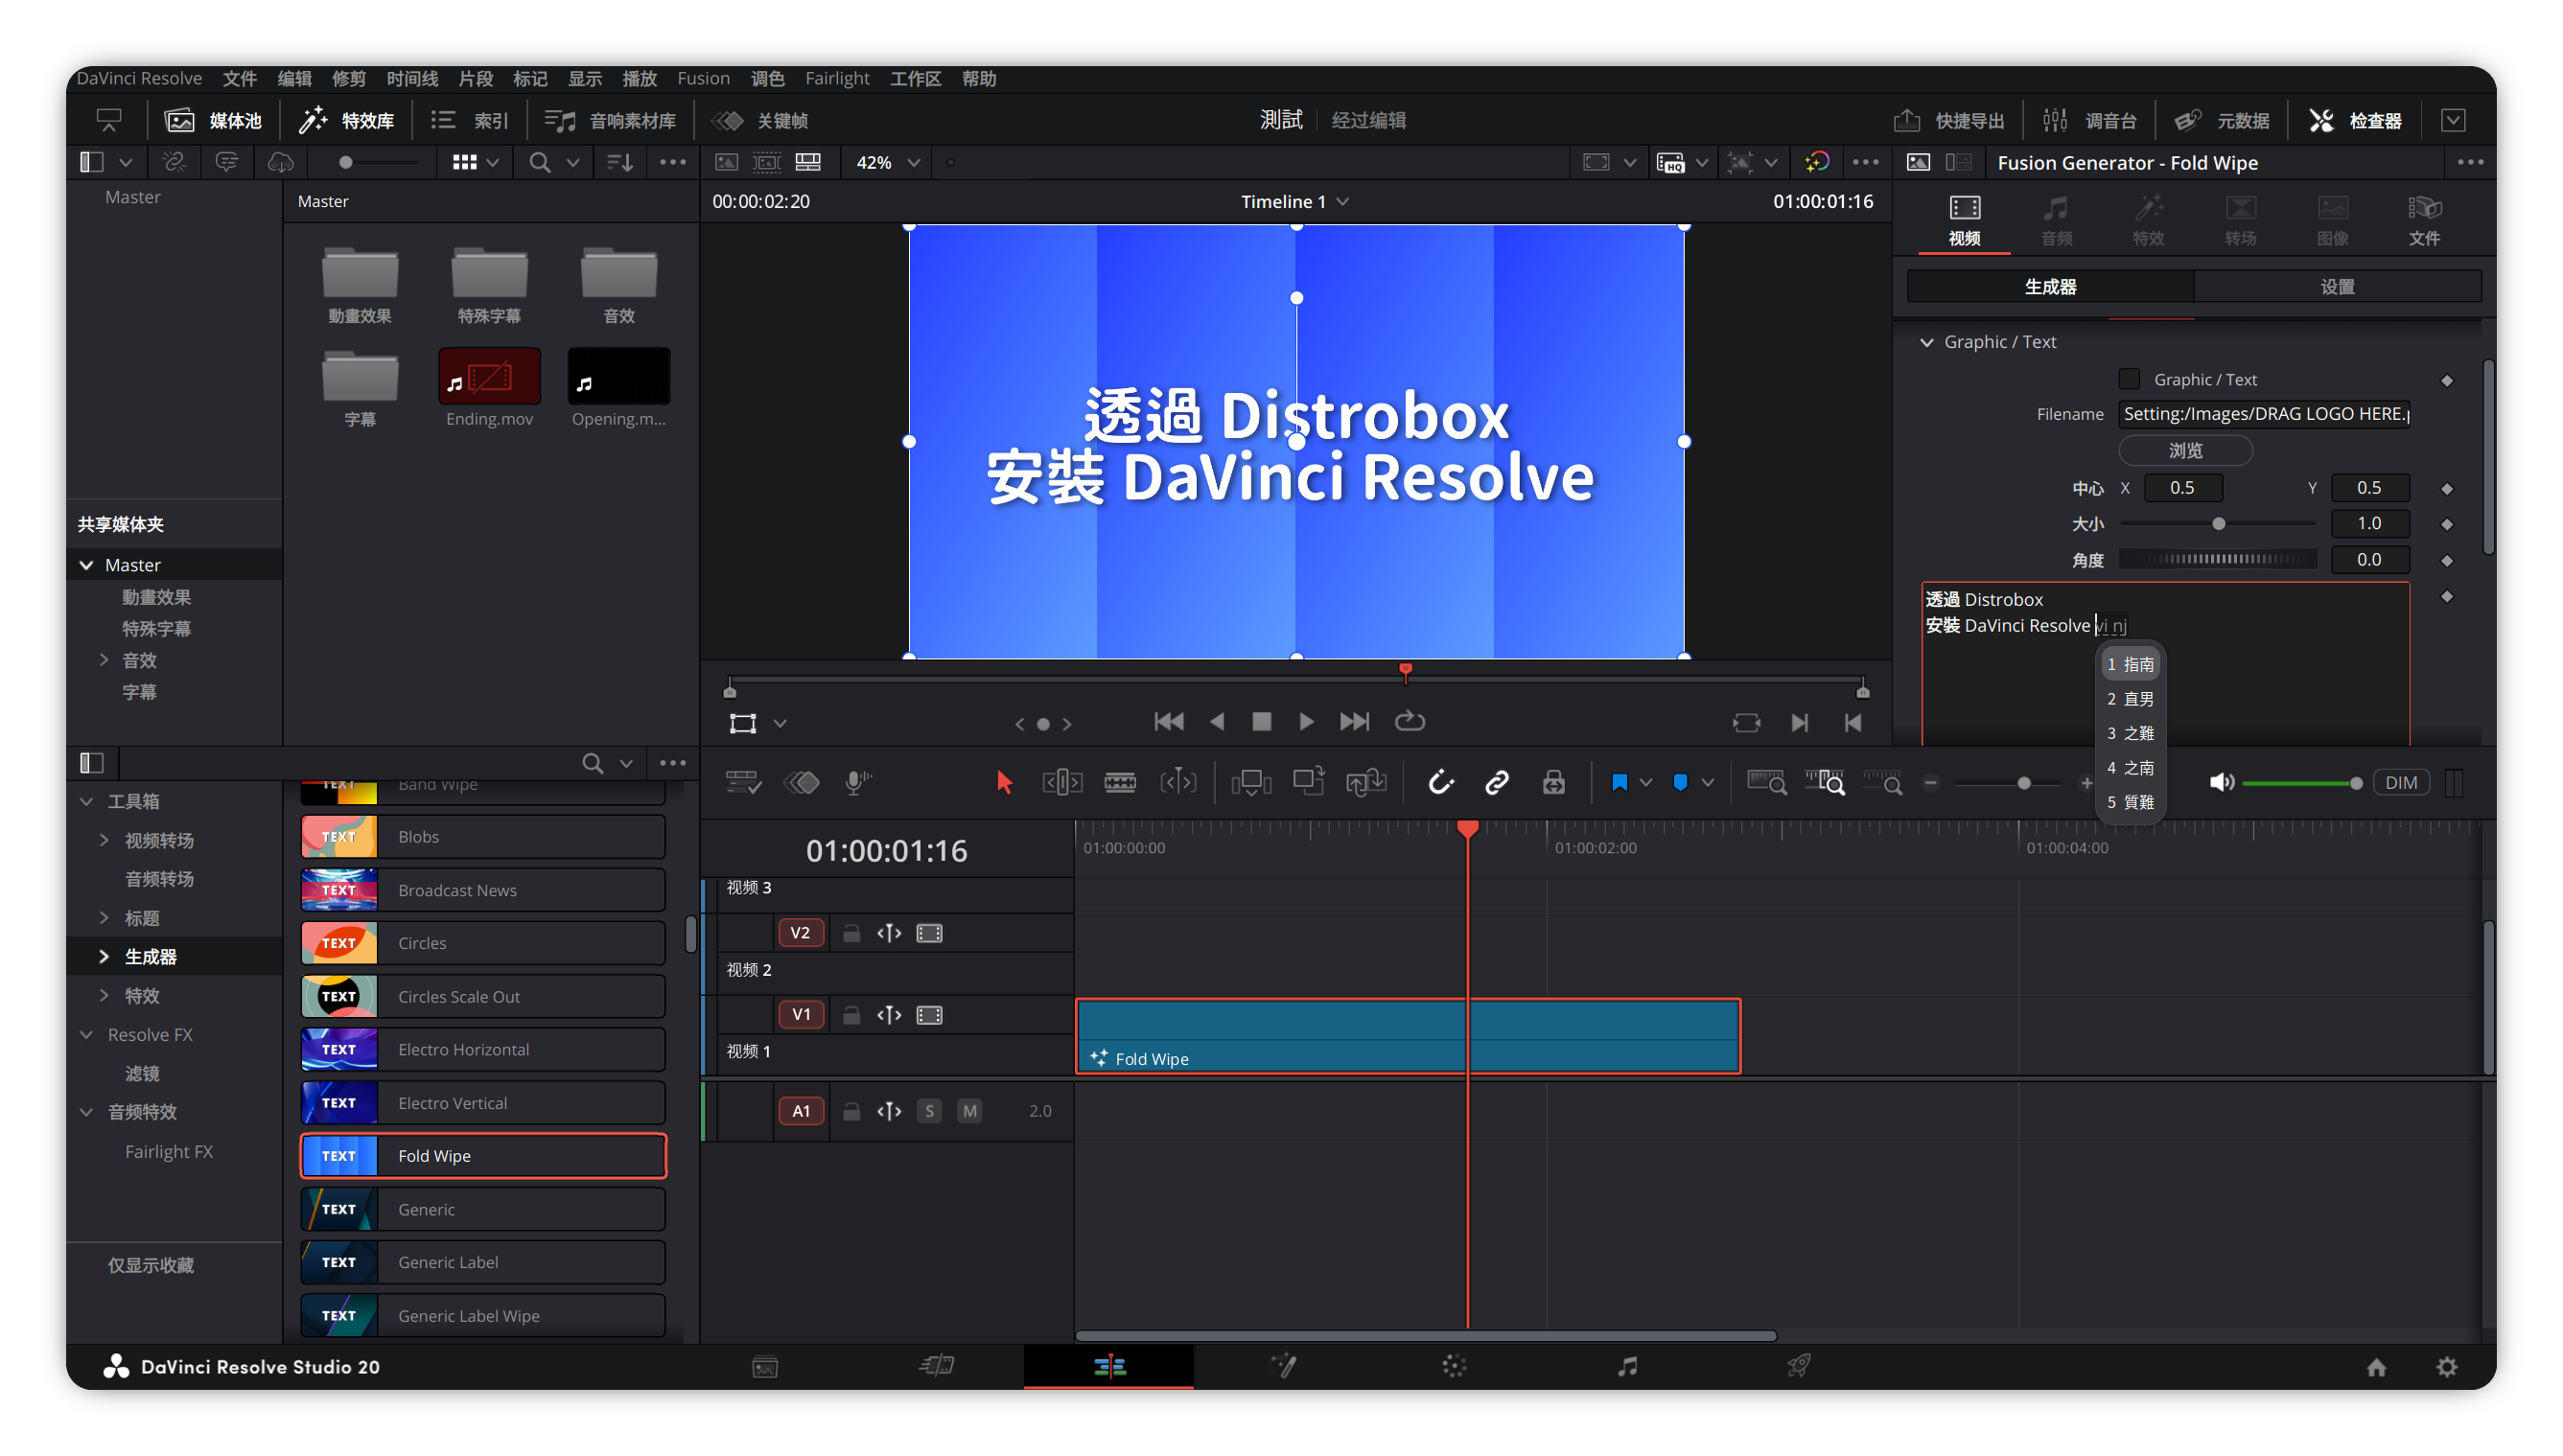
Task: Expand the 标题 tree item
Action: coord(104,918)
